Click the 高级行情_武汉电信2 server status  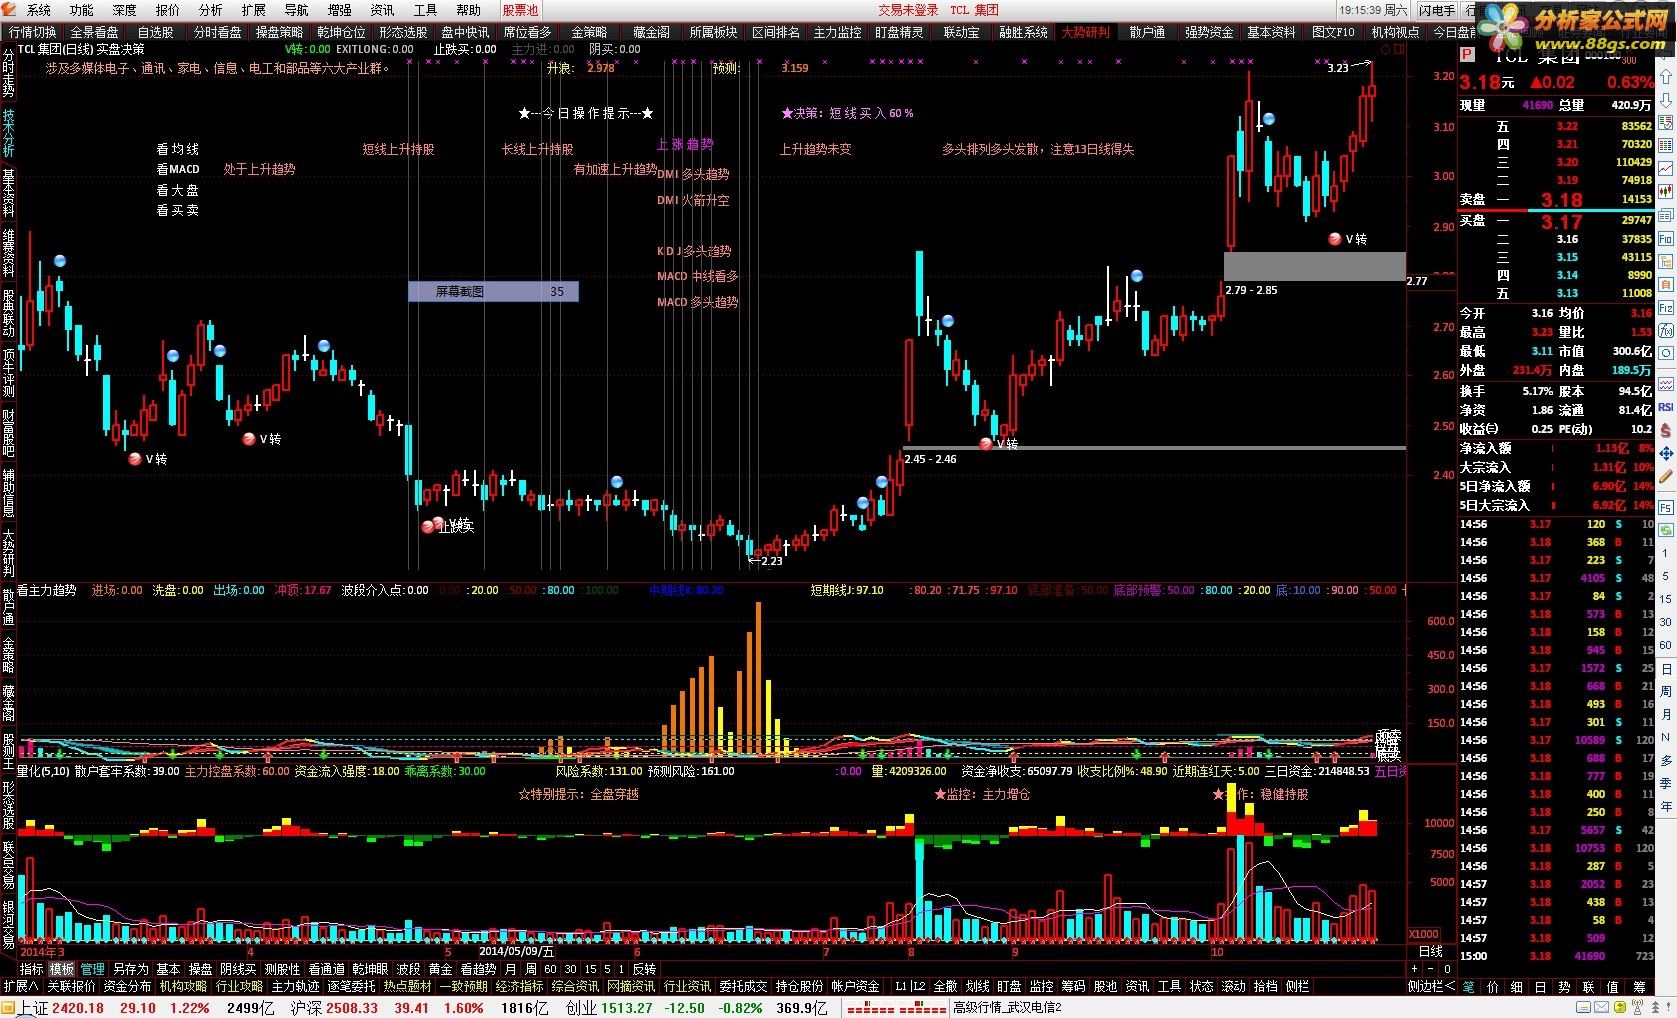pos(1007,1008)
